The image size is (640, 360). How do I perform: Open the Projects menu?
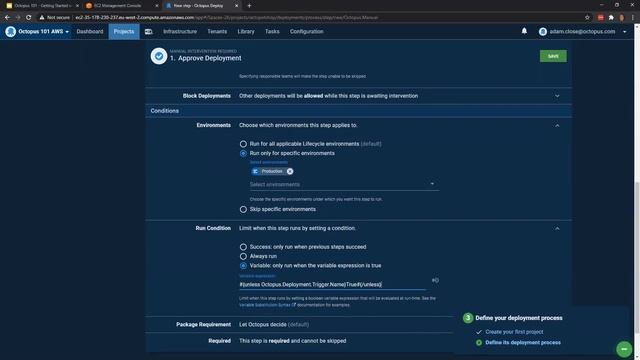coord(124,31)
